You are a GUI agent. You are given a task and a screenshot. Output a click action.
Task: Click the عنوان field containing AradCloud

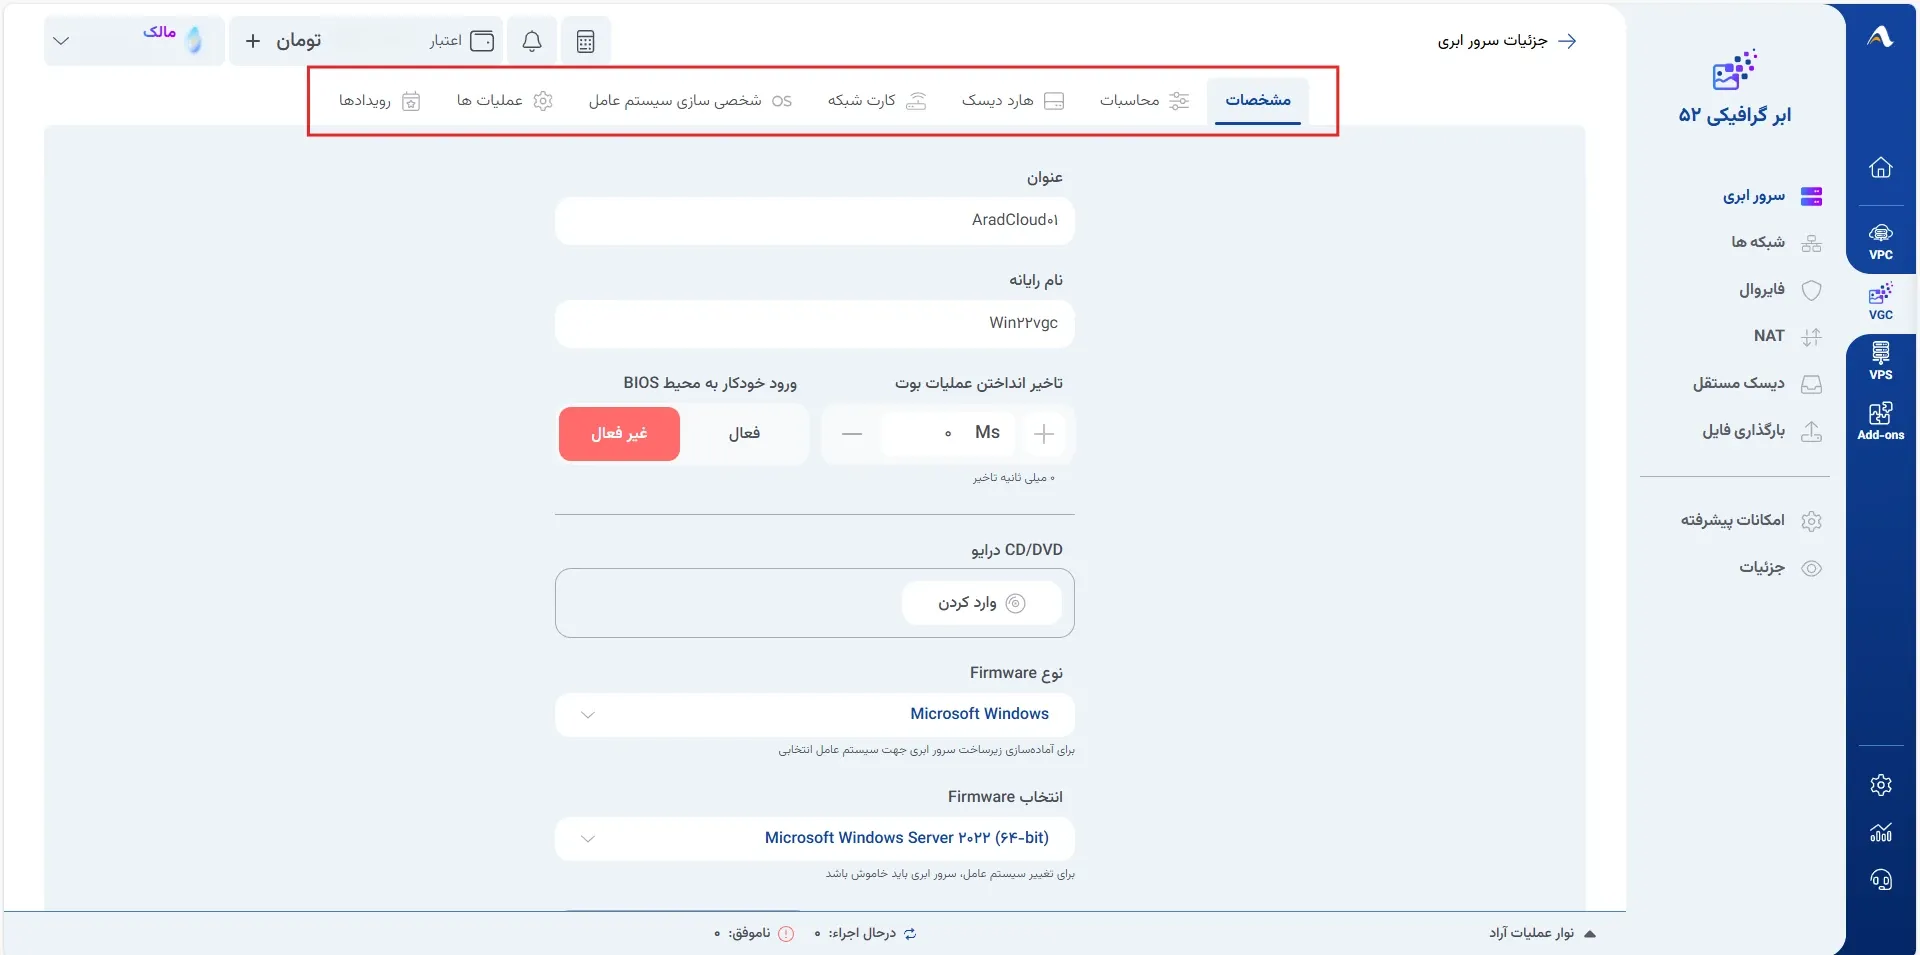[815, 220]
